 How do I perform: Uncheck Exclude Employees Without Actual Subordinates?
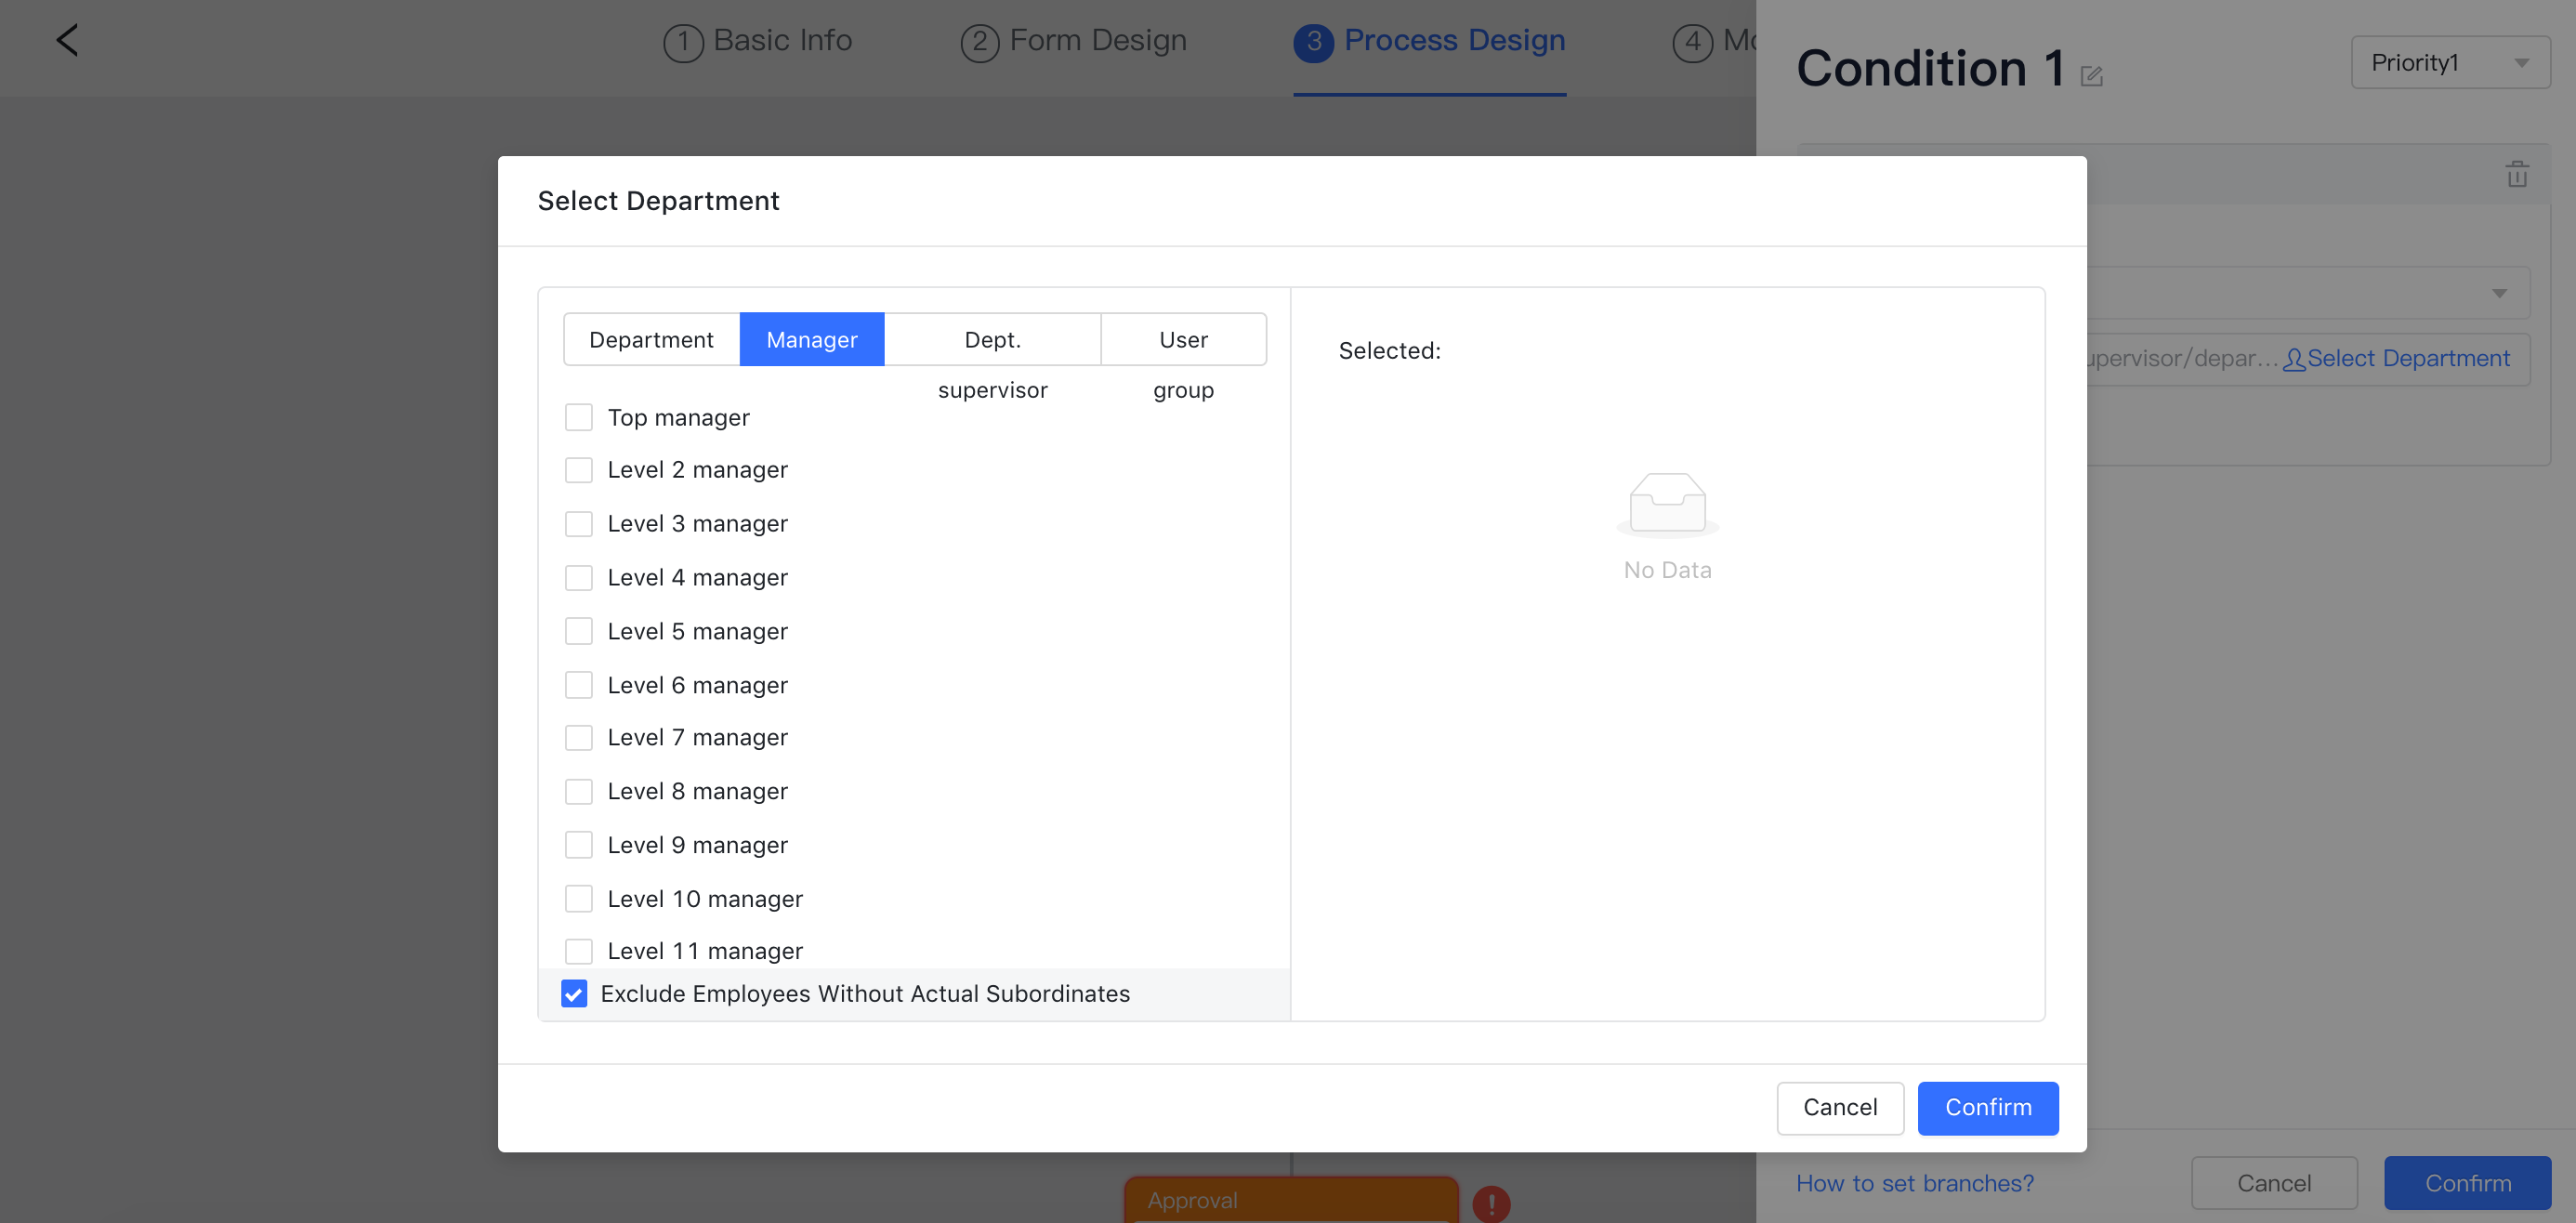(574, 993)
